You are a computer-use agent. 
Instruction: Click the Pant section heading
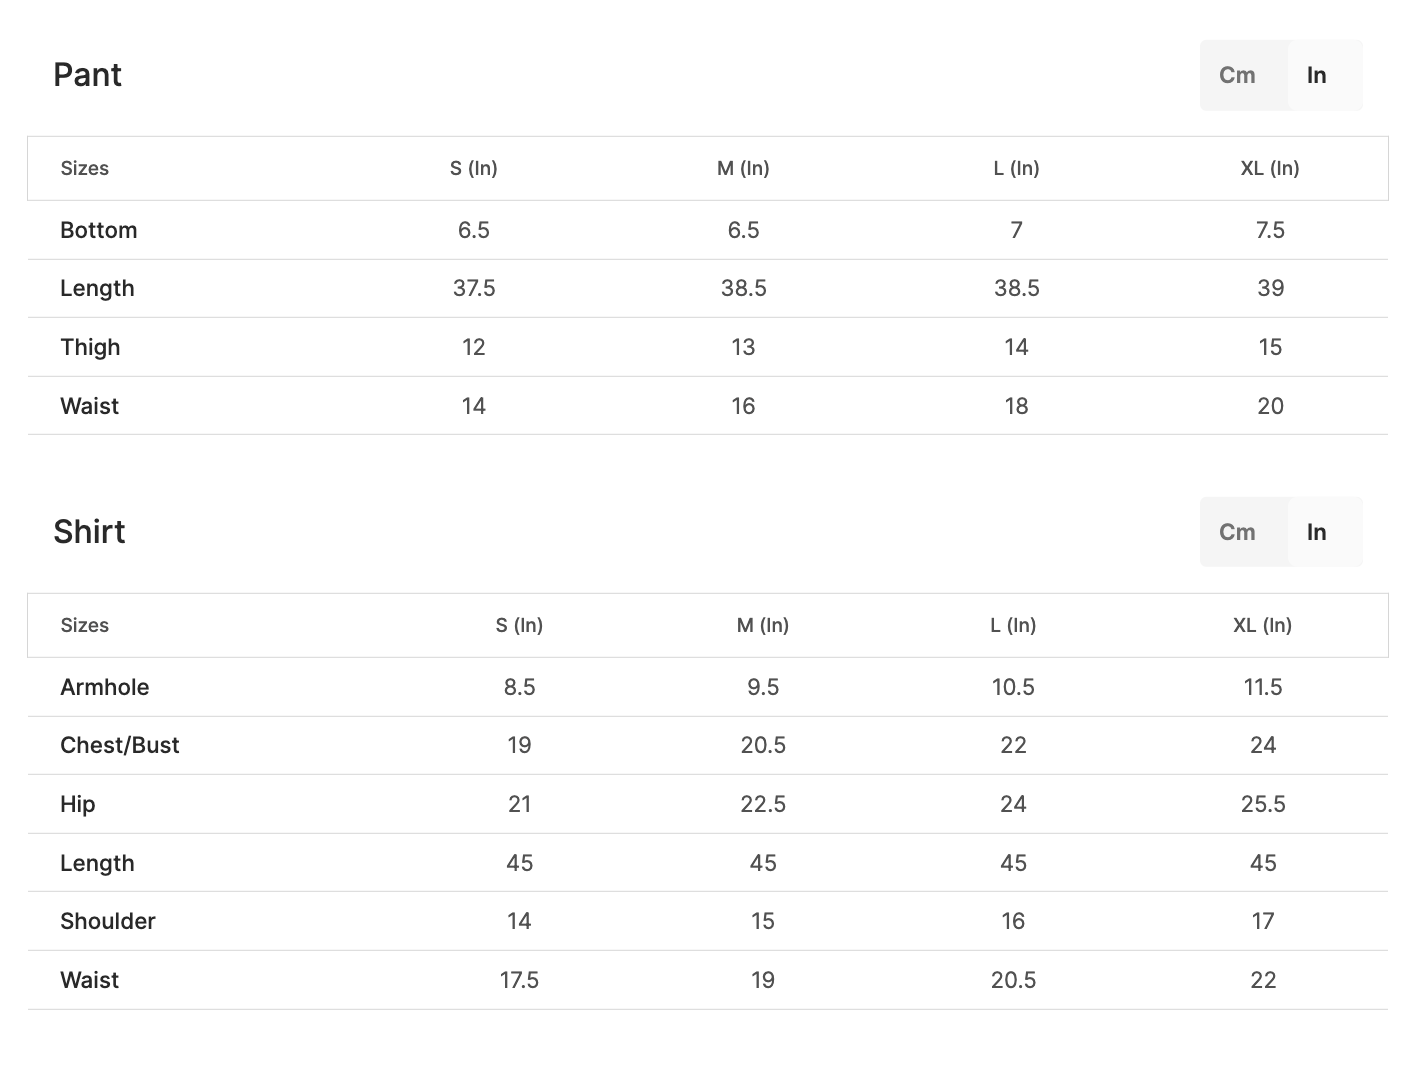tap(87, 75)
